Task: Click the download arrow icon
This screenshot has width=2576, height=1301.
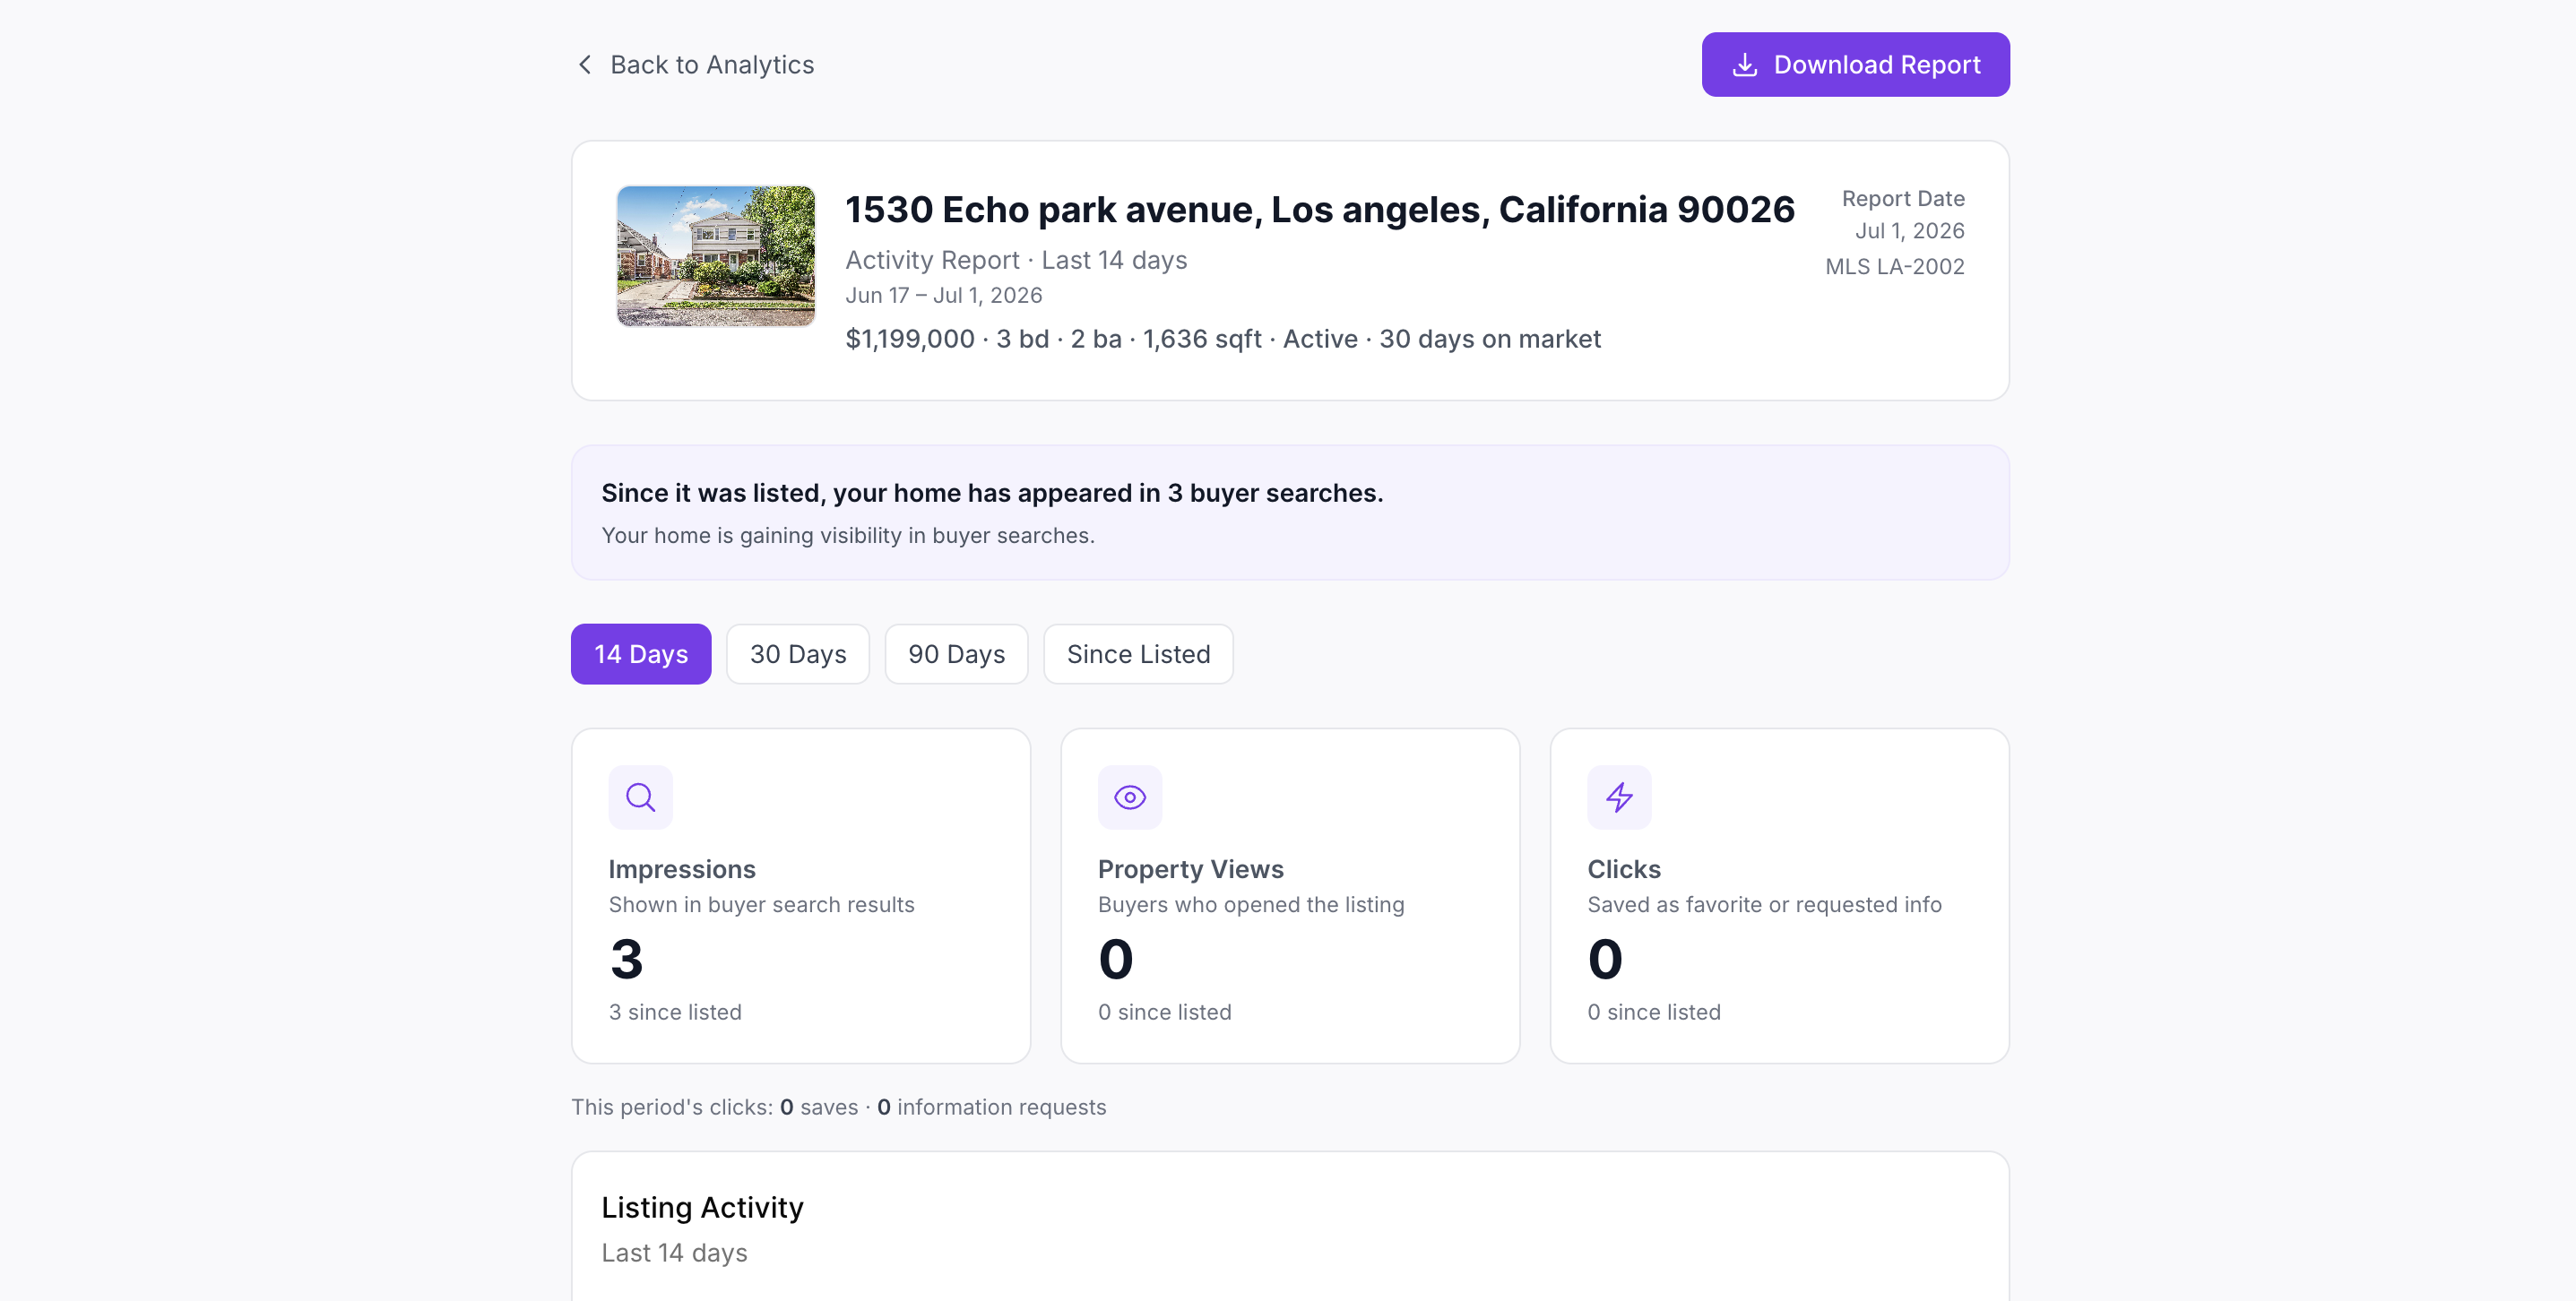Action: click(x=1744, y=65)
